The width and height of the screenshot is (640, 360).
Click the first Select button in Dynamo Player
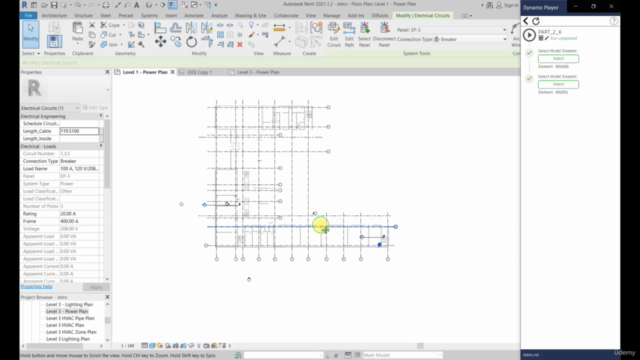click(x=558, y=59)
